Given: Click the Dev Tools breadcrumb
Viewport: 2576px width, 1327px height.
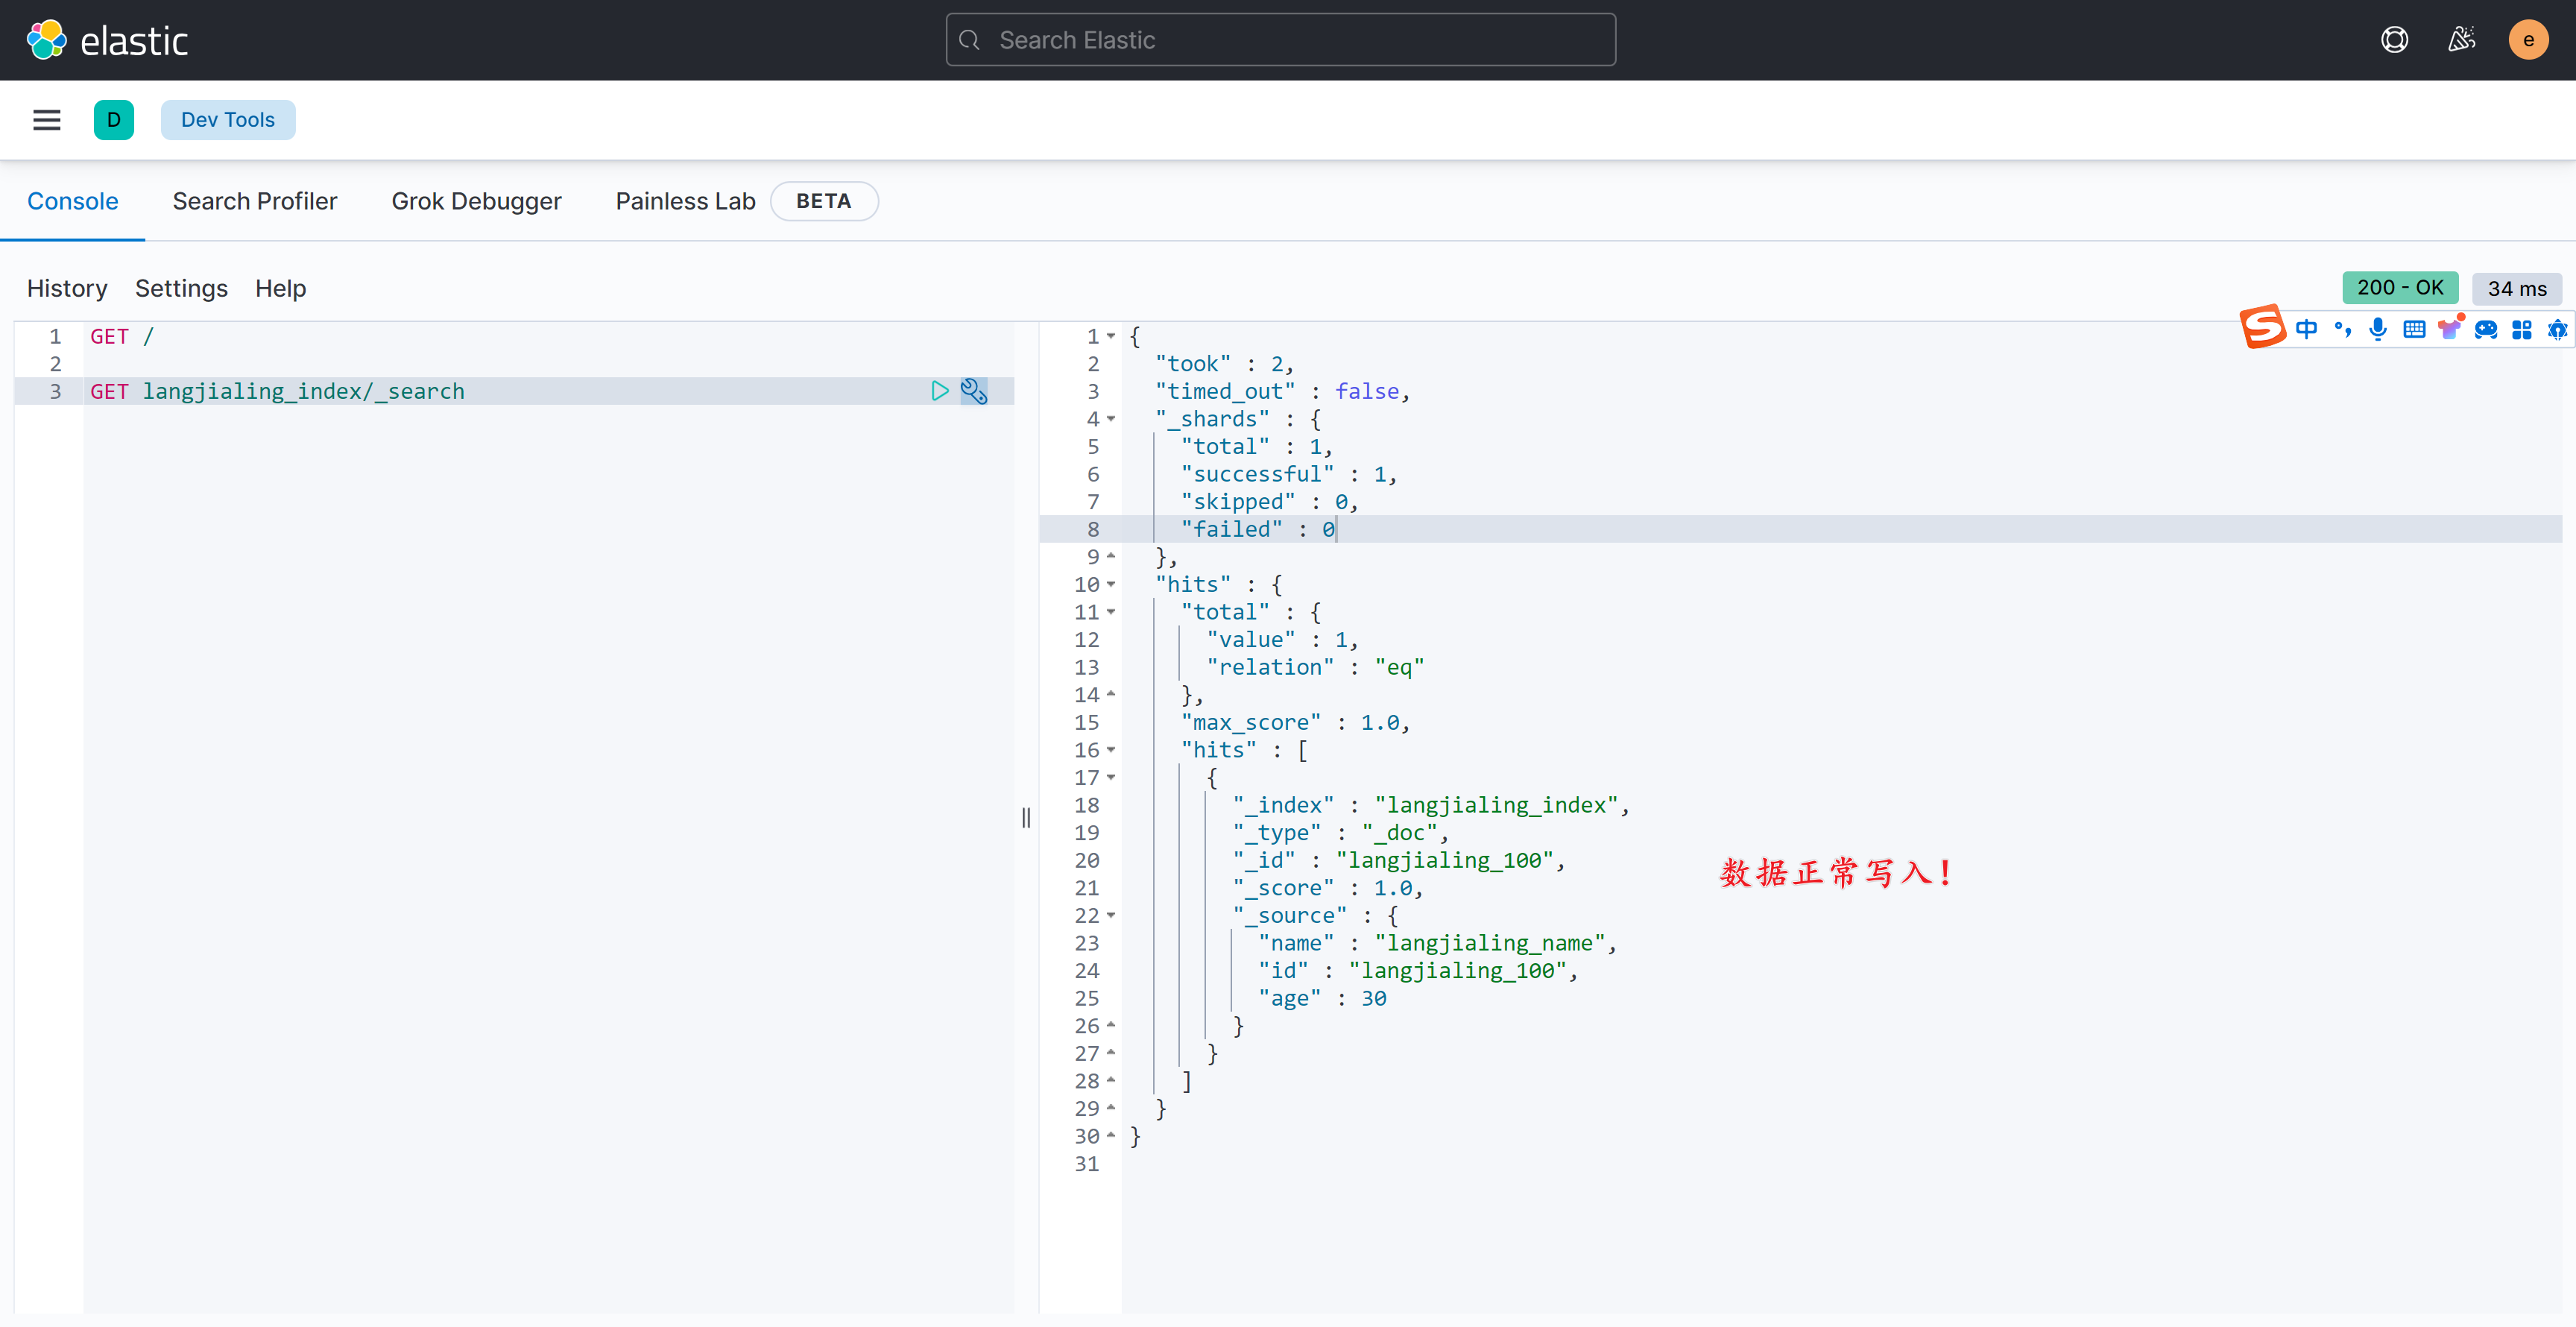Looking at the screenshot, I should point(228,120).
